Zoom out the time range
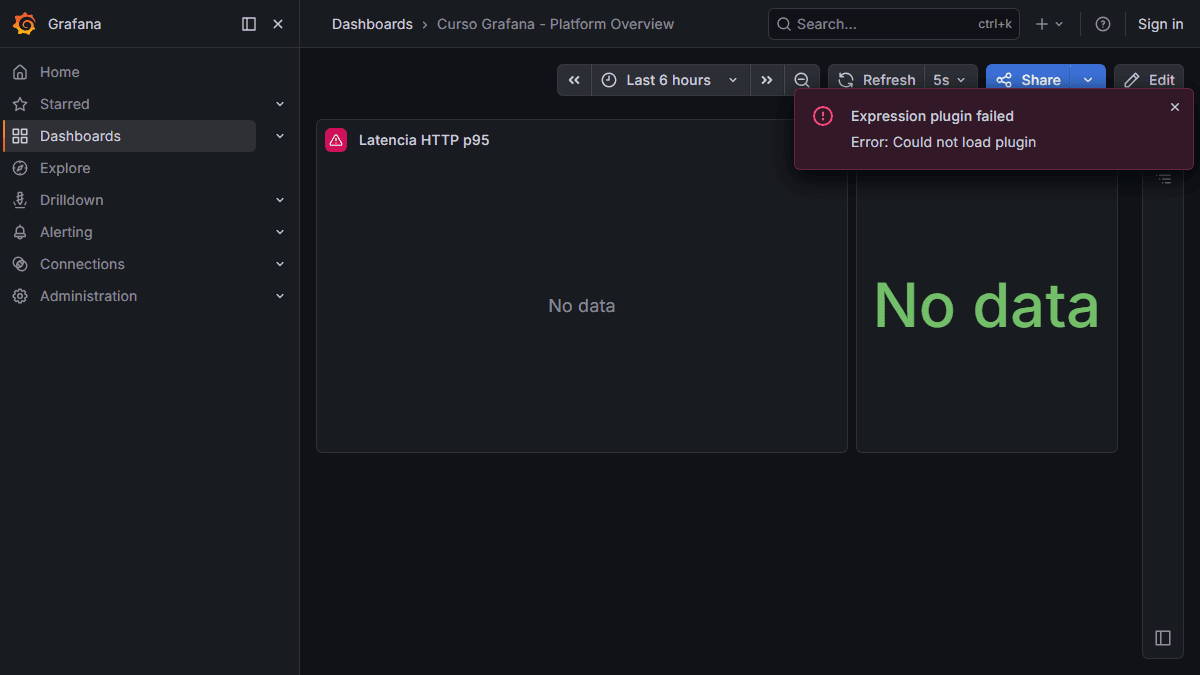This screenshot has height=675, width=1200. (802, 80)
